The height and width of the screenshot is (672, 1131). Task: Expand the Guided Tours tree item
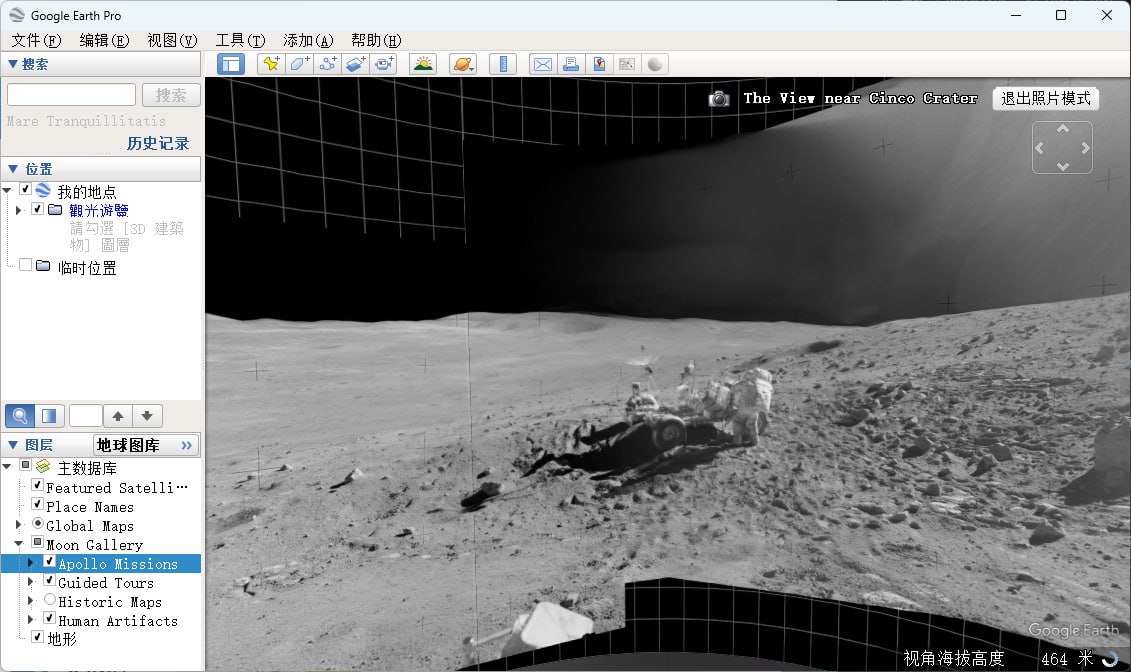[30, 582]
